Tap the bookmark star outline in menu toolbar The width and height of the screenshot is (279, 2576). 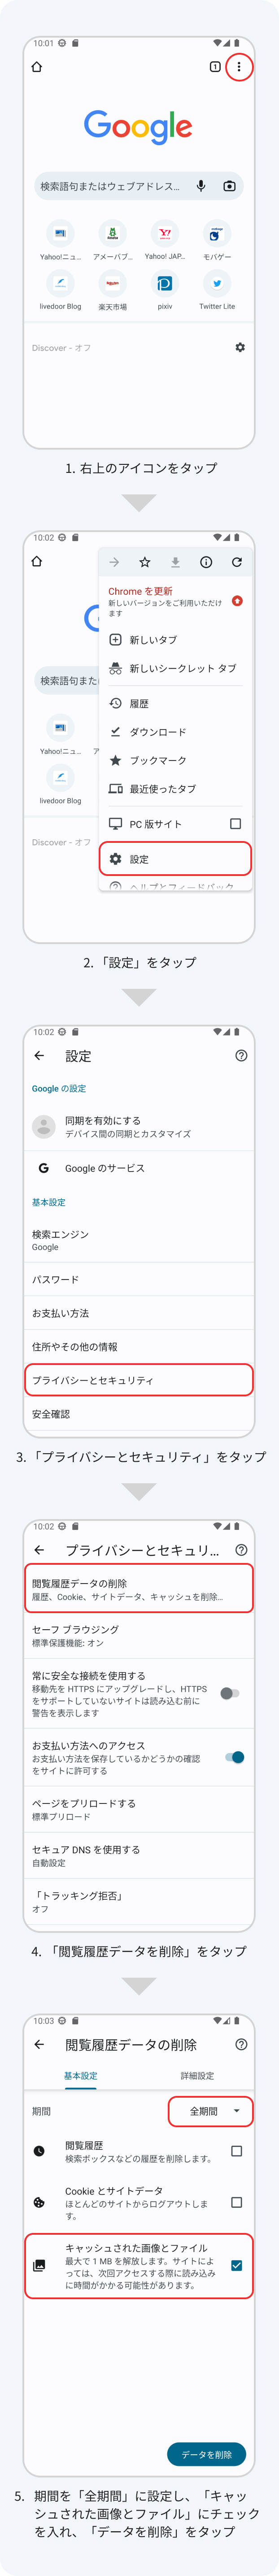pos(145,562)
